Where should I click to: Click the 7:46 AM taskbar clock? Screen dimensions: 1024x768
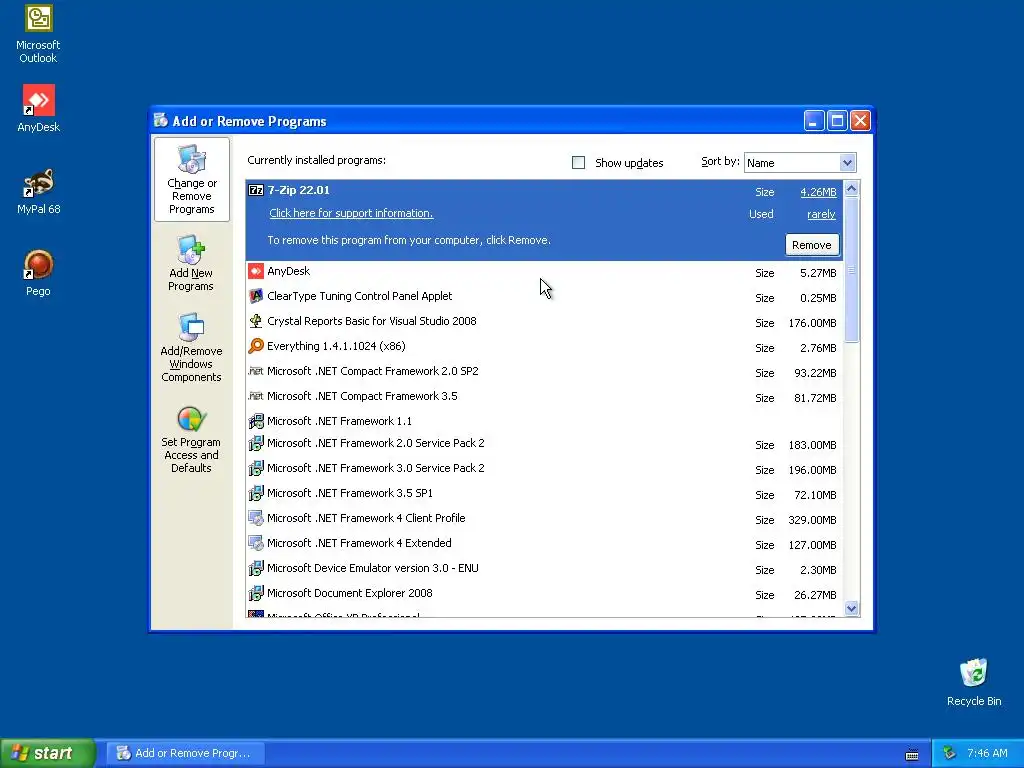(987, 753)
